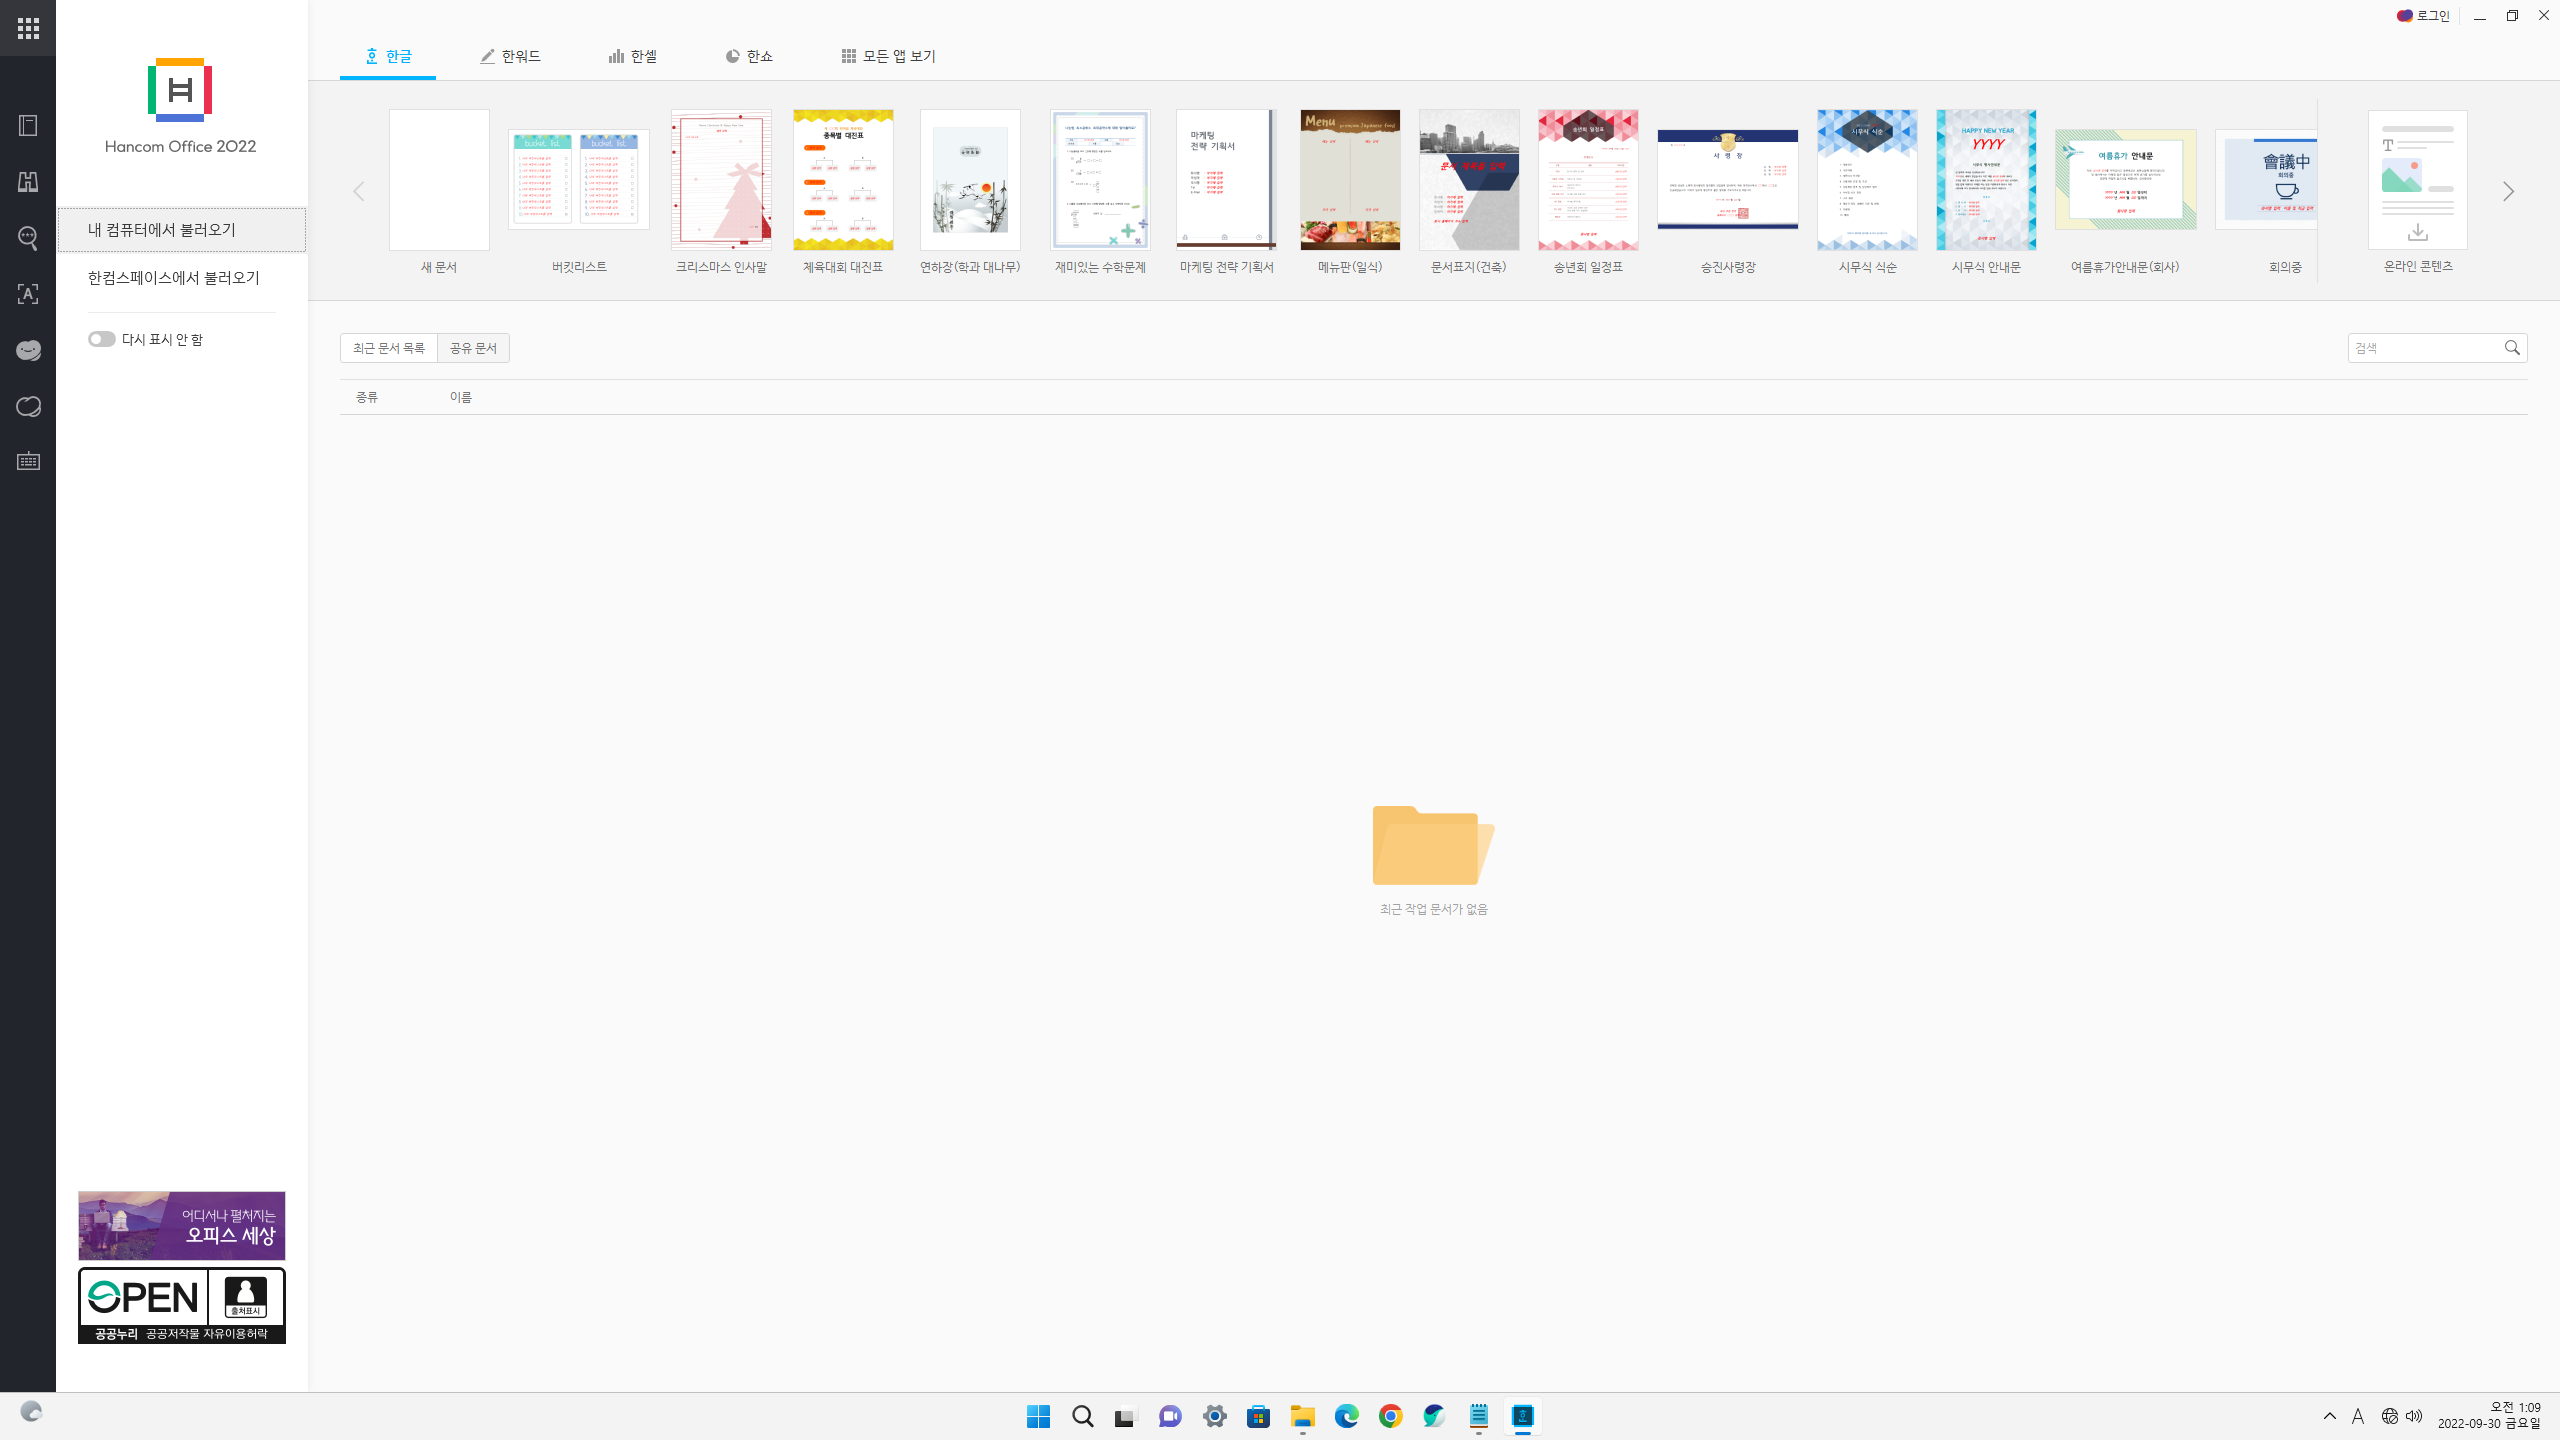This screenshot has height=1440, width=2560.
Task: Click the dictionary book icon in sidebar
Action: click(28, 126)
